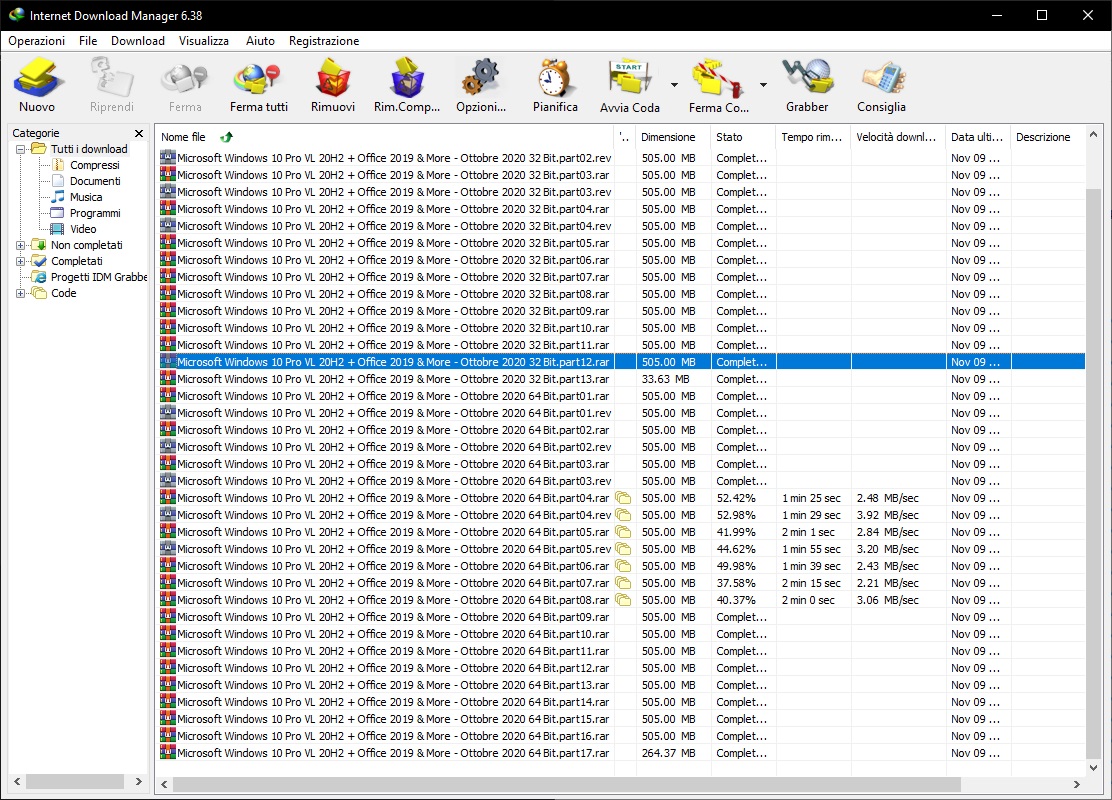This screenshot has width=1112, height=800.
Task: Click queue icon on 64 Bit.part04.rar row
Action: pyautogui.click(x=623, y=498)
